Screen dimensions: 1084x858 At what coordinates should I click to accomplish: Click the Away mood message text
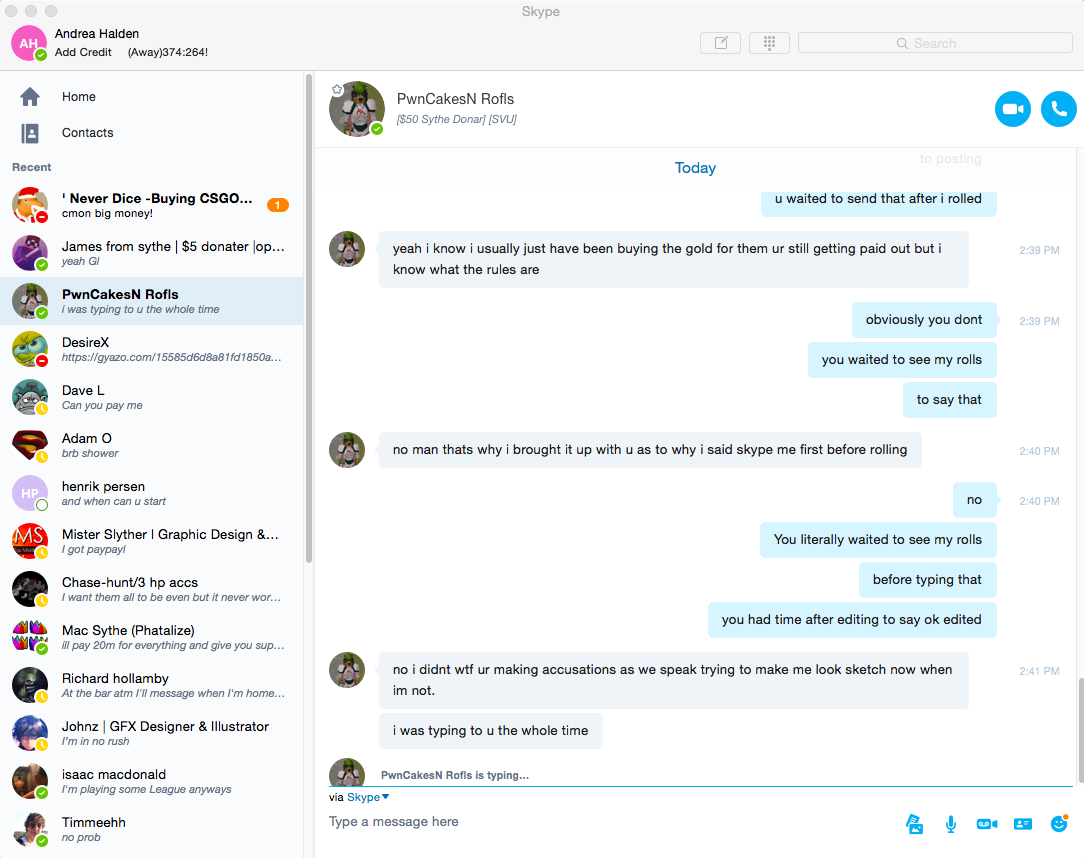[168, 52]
